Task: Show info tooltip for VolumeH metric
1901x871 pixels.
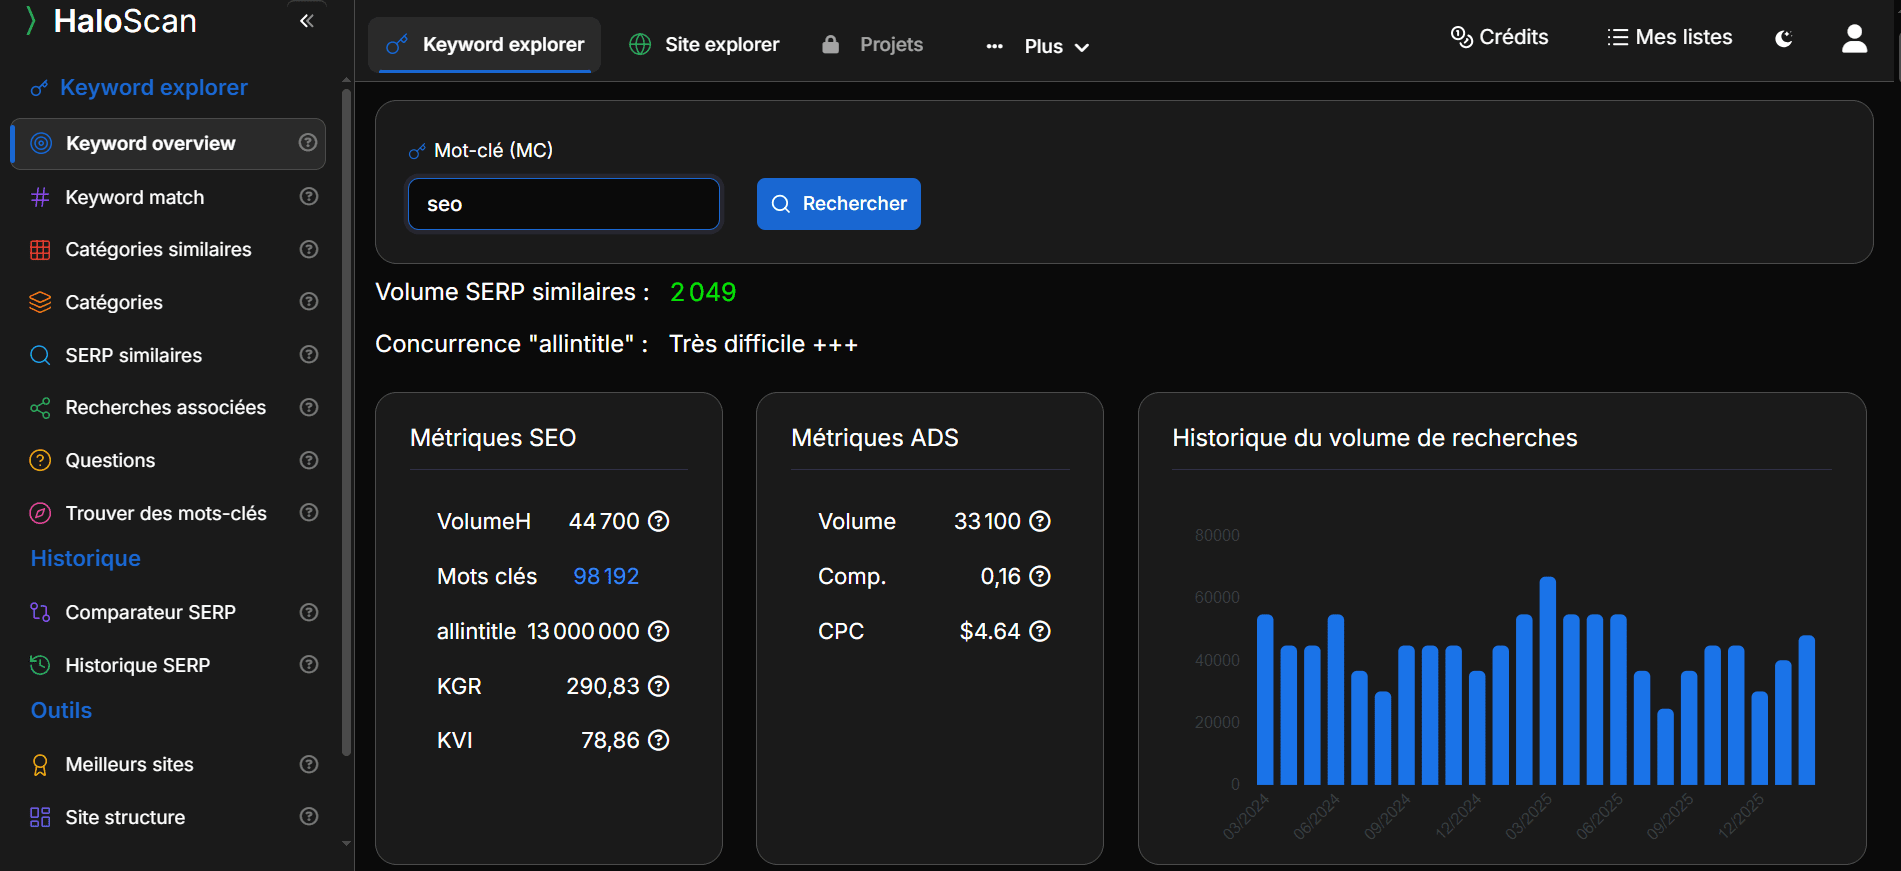Action: click(658, 521)
